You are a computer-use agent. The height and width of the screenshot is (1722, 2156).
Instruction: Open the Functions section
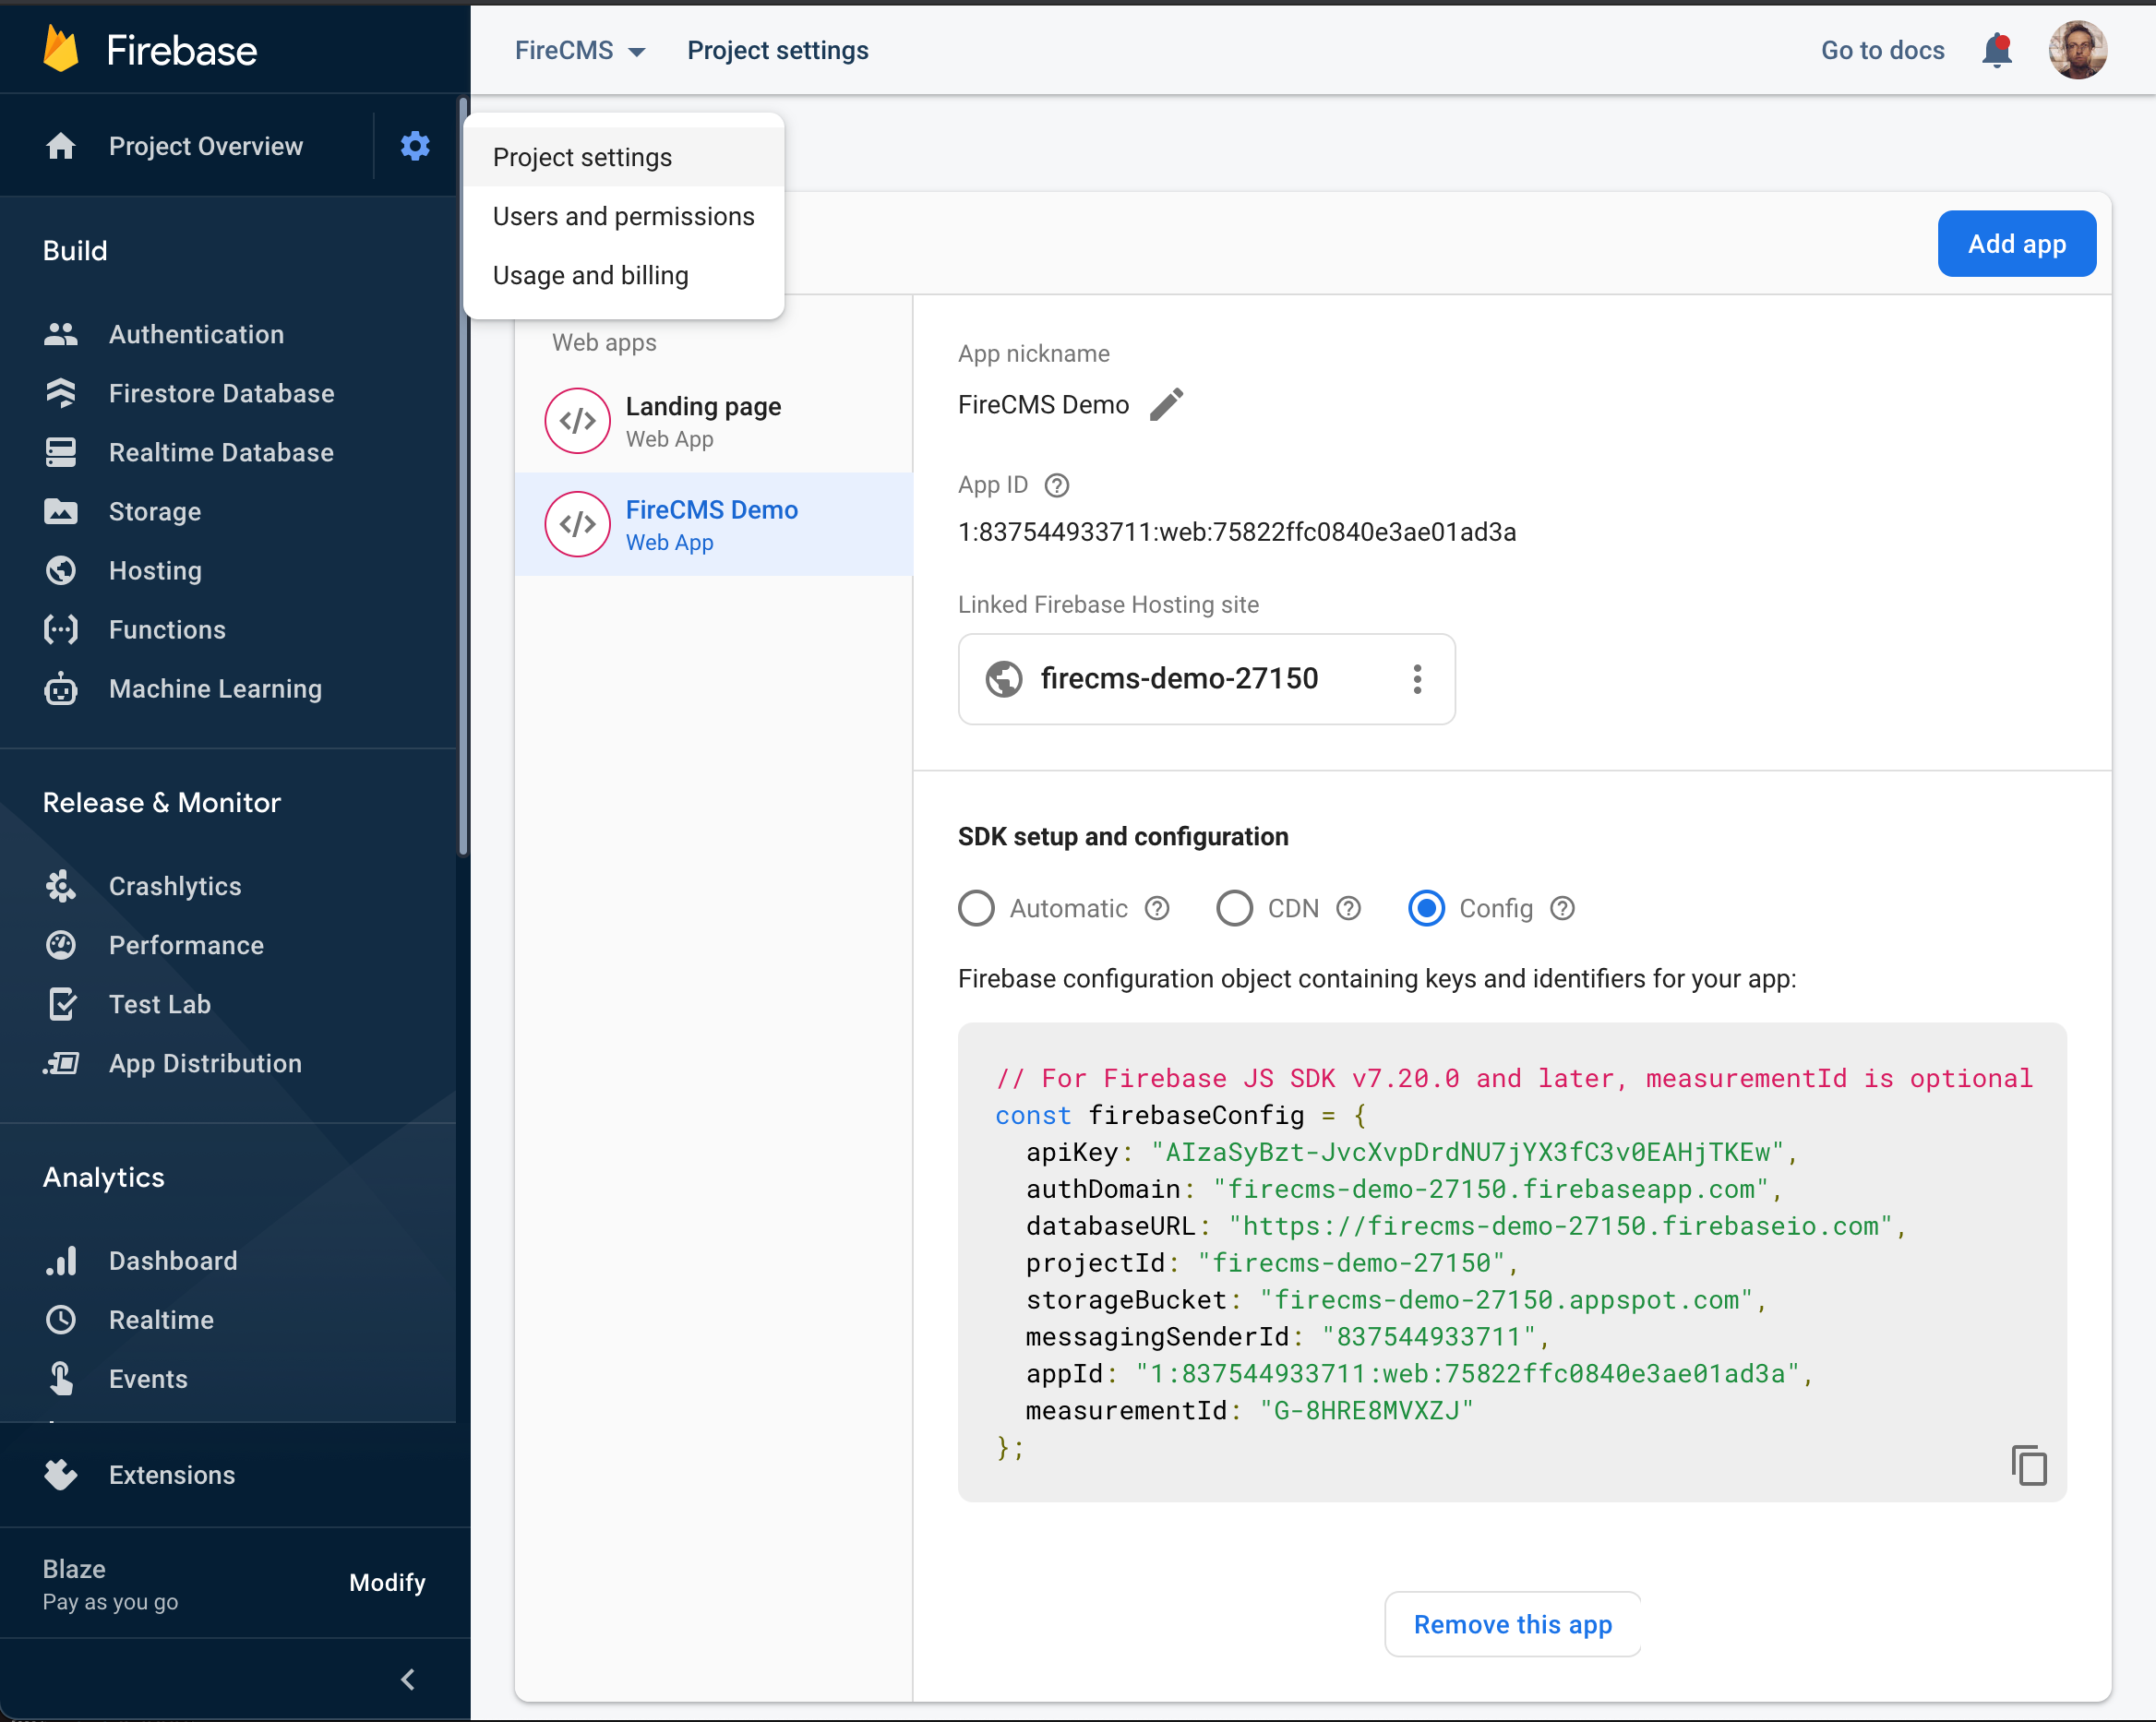click(166, 629)
